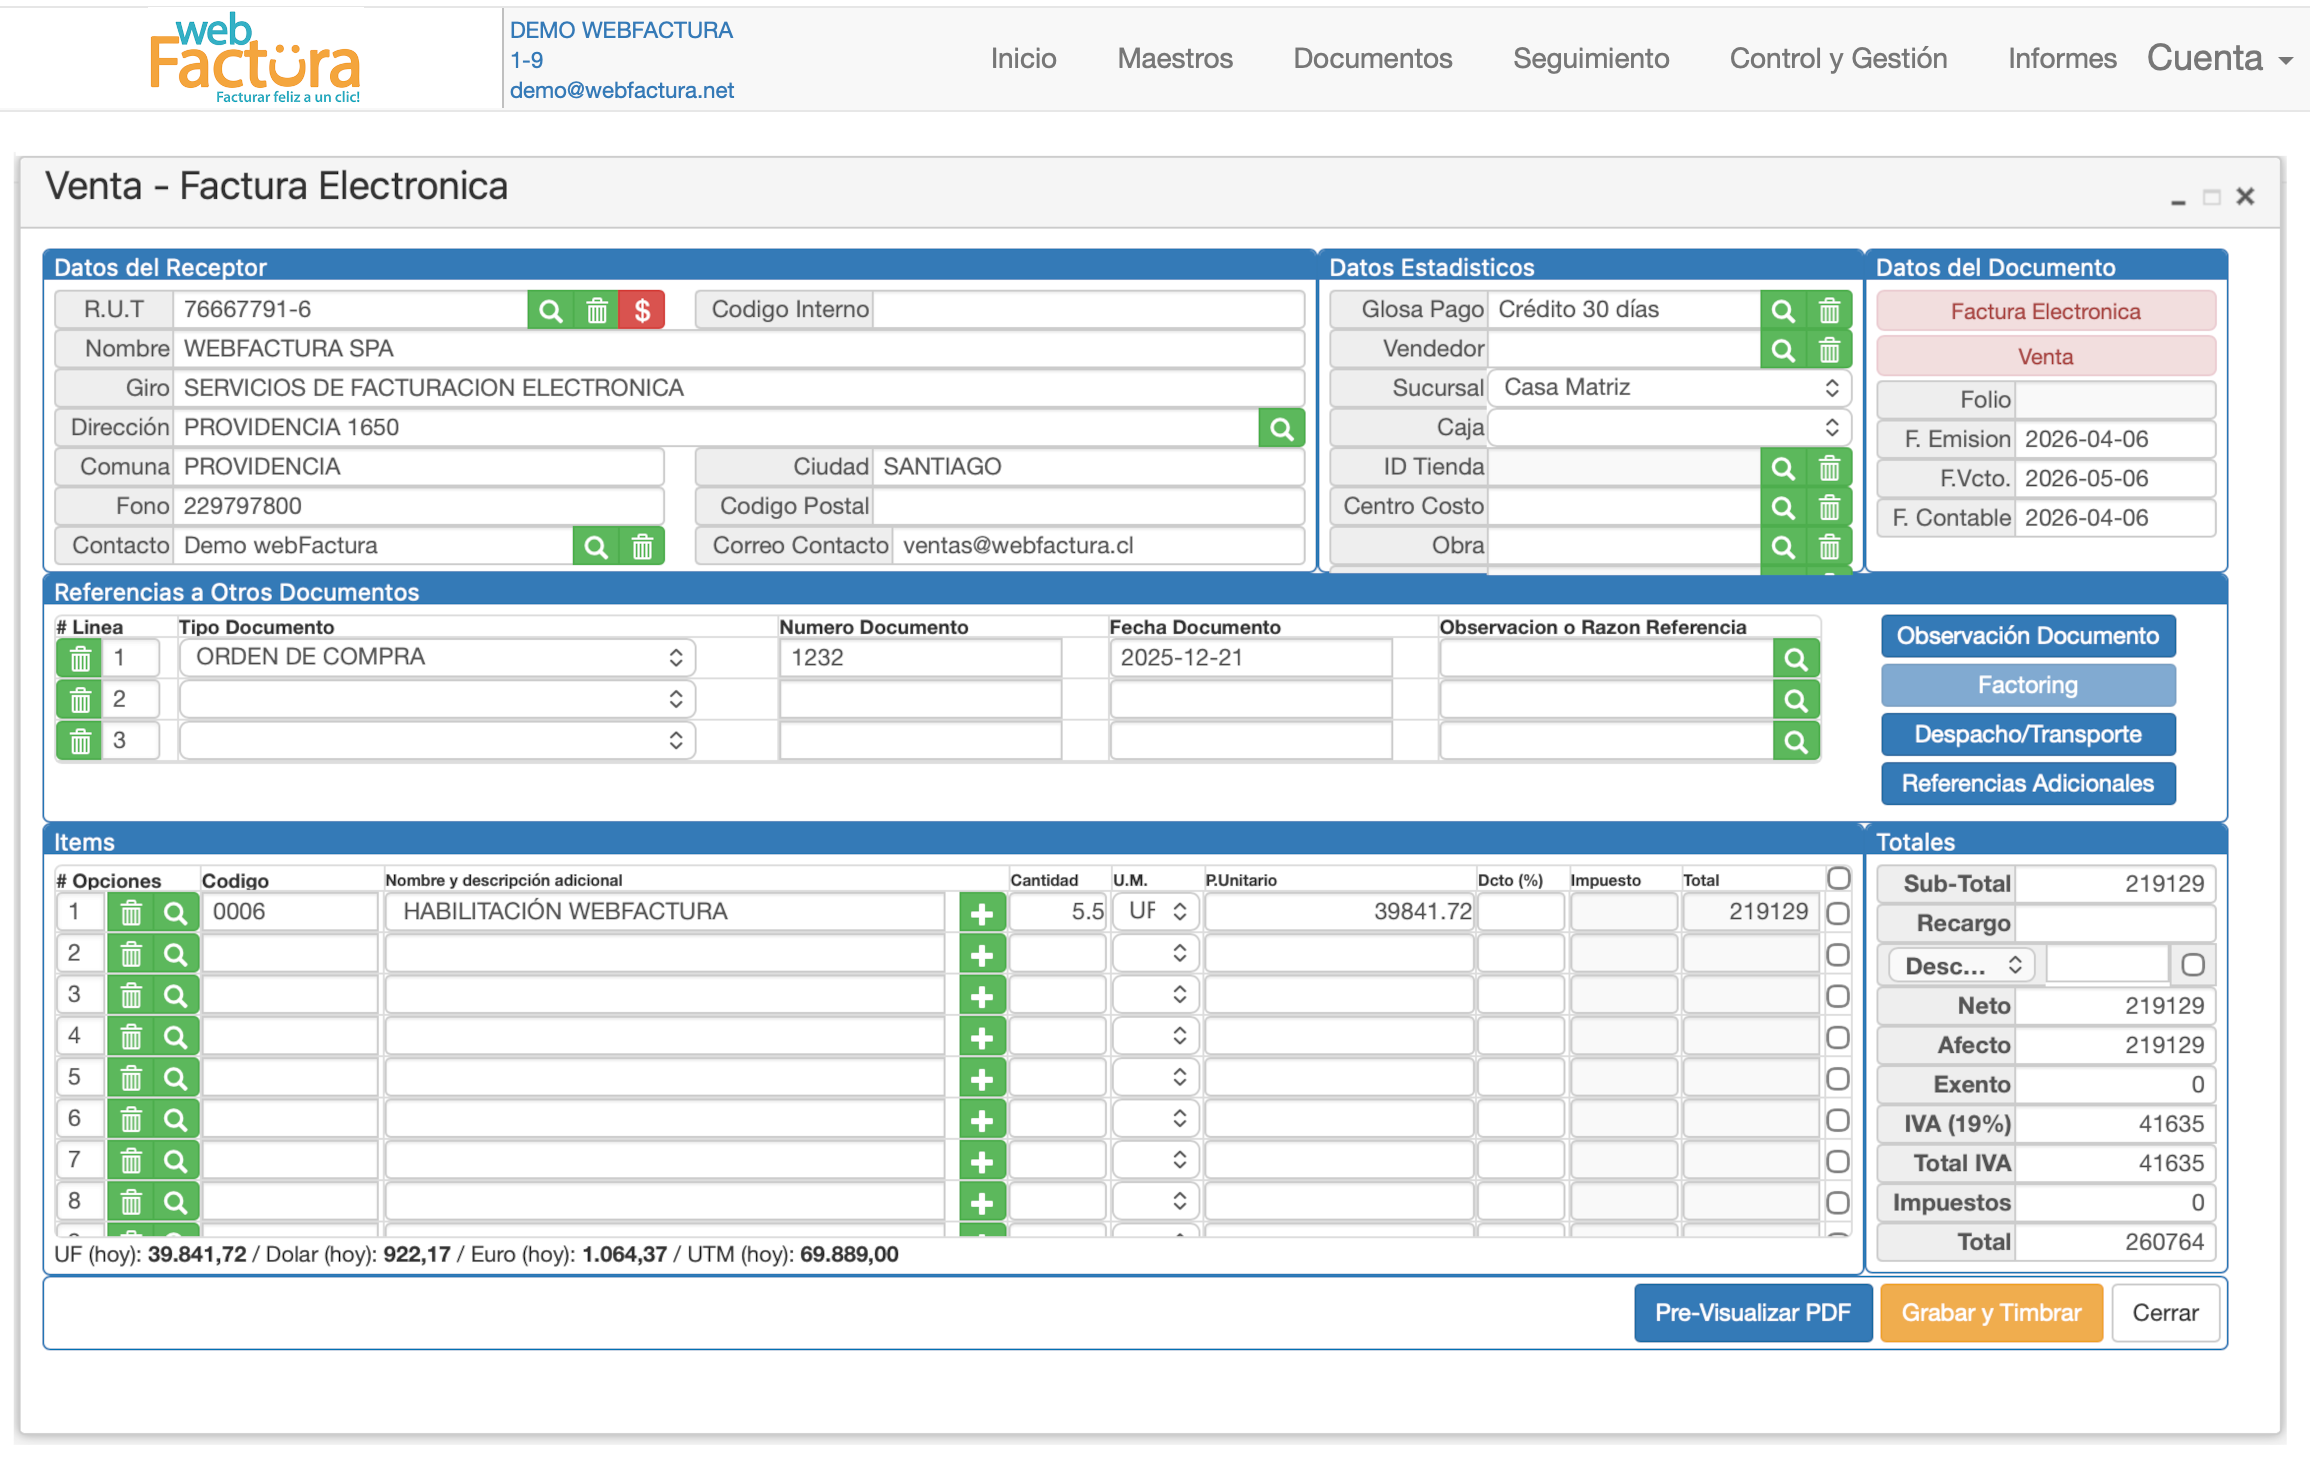Delete Glosa Pago using trash icon
This screenshot has width=2310, height=1478.
point(1829,310)
